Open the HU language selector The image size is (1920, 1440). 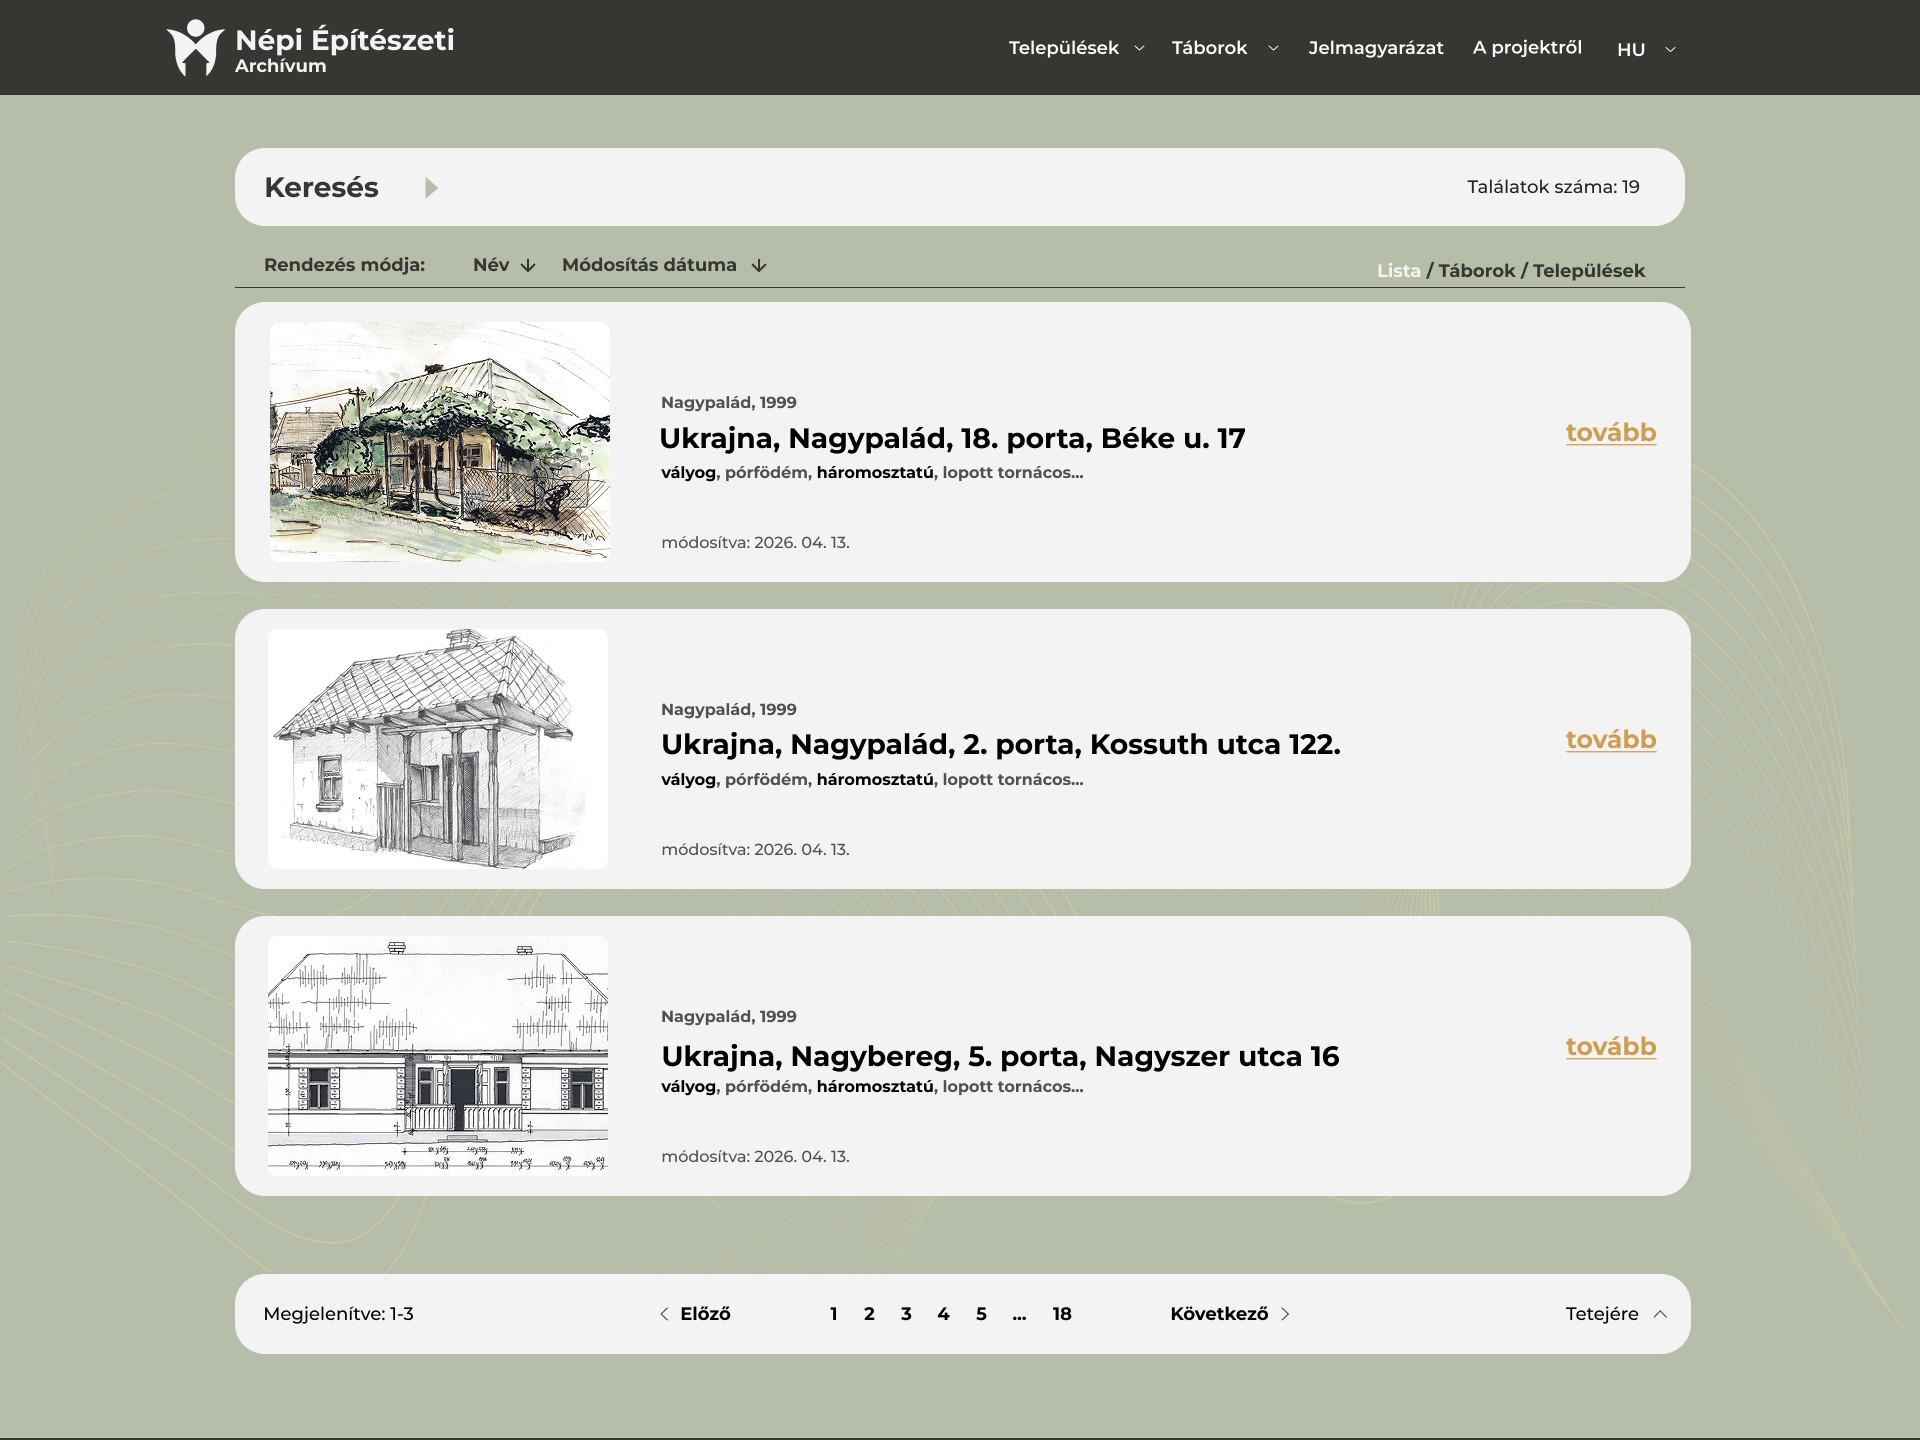1645,49
